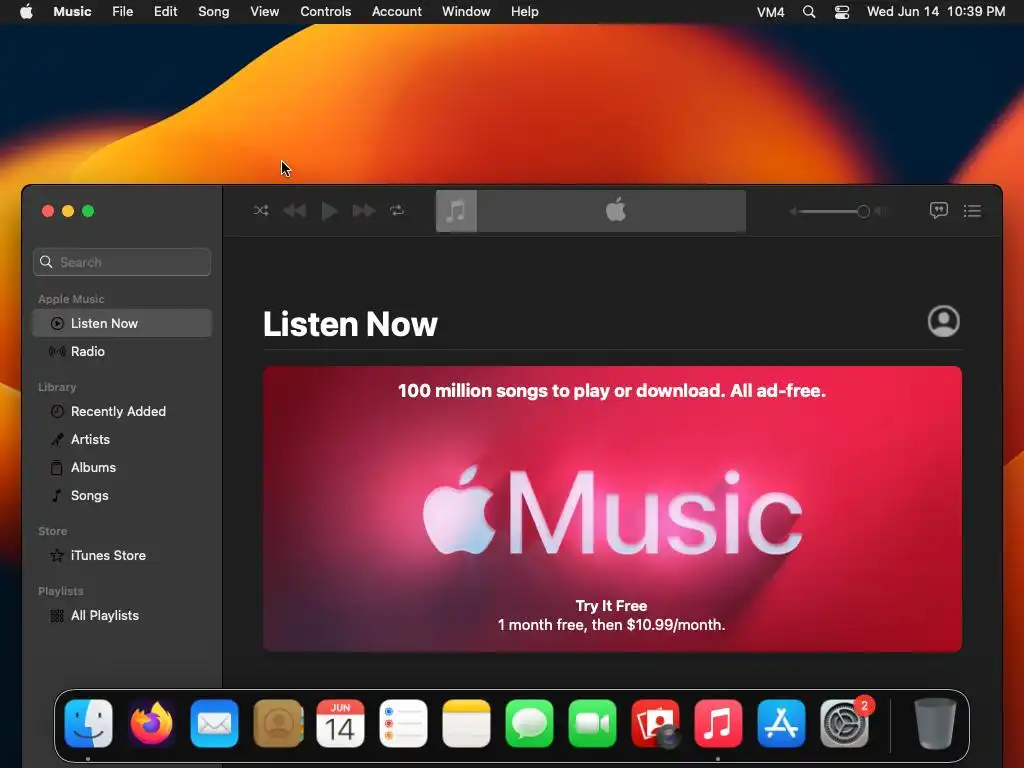Viewport: 1024px width, 768px height.
Task: Open the Trash in the Dock
Action: coord(935,724)
